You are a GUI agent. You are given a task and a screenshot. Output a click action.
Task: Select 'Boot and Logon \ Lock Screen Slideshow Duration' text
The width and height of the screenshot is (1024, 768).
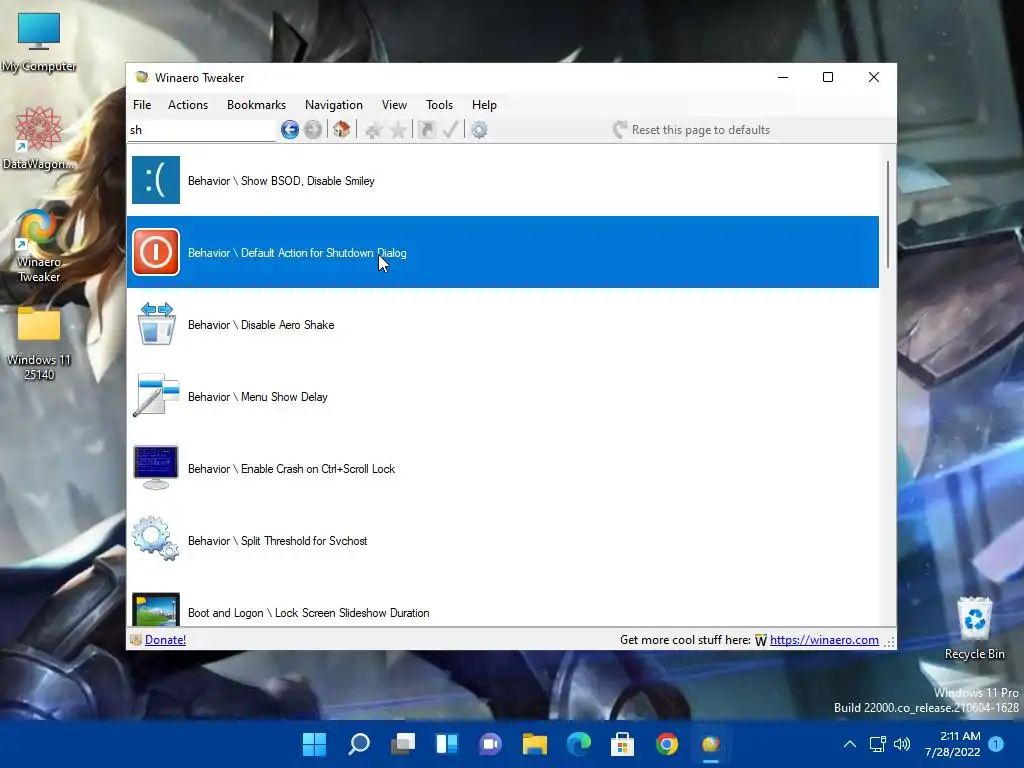[309, 613]
